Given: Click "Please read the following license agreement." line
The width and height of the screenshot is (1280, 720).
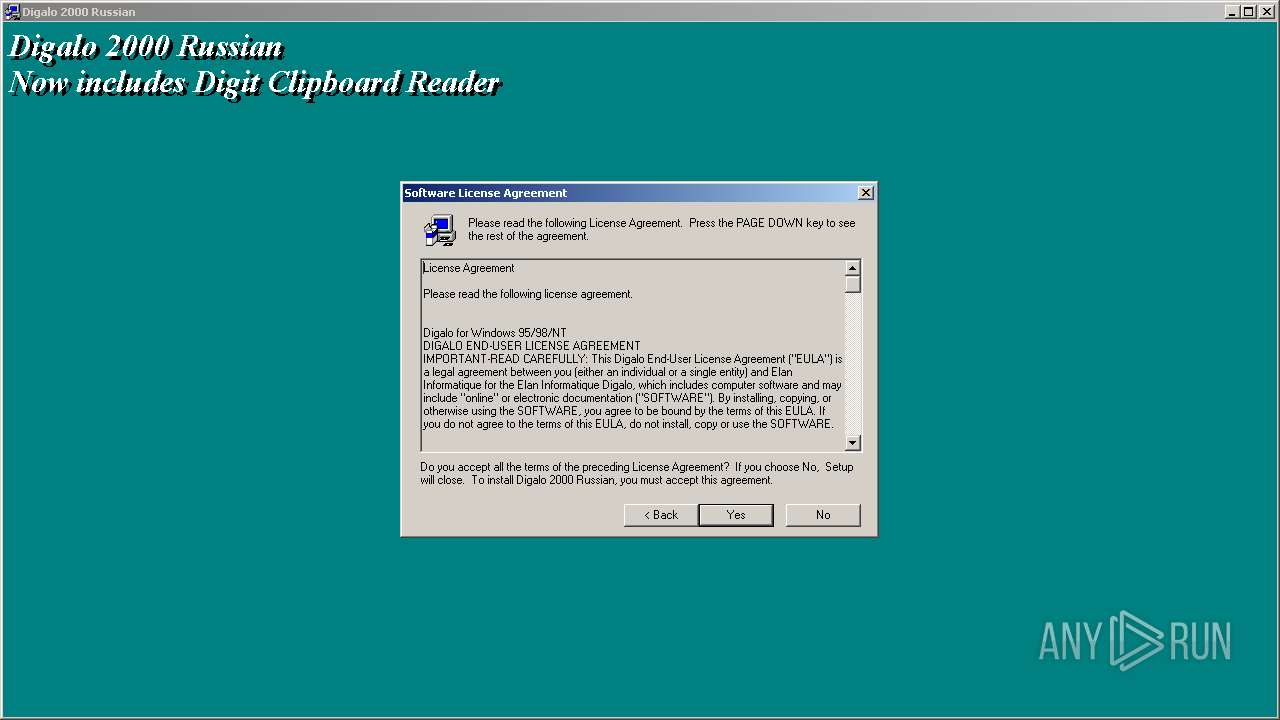Looking at the screenshot, I should coord(527,294).
